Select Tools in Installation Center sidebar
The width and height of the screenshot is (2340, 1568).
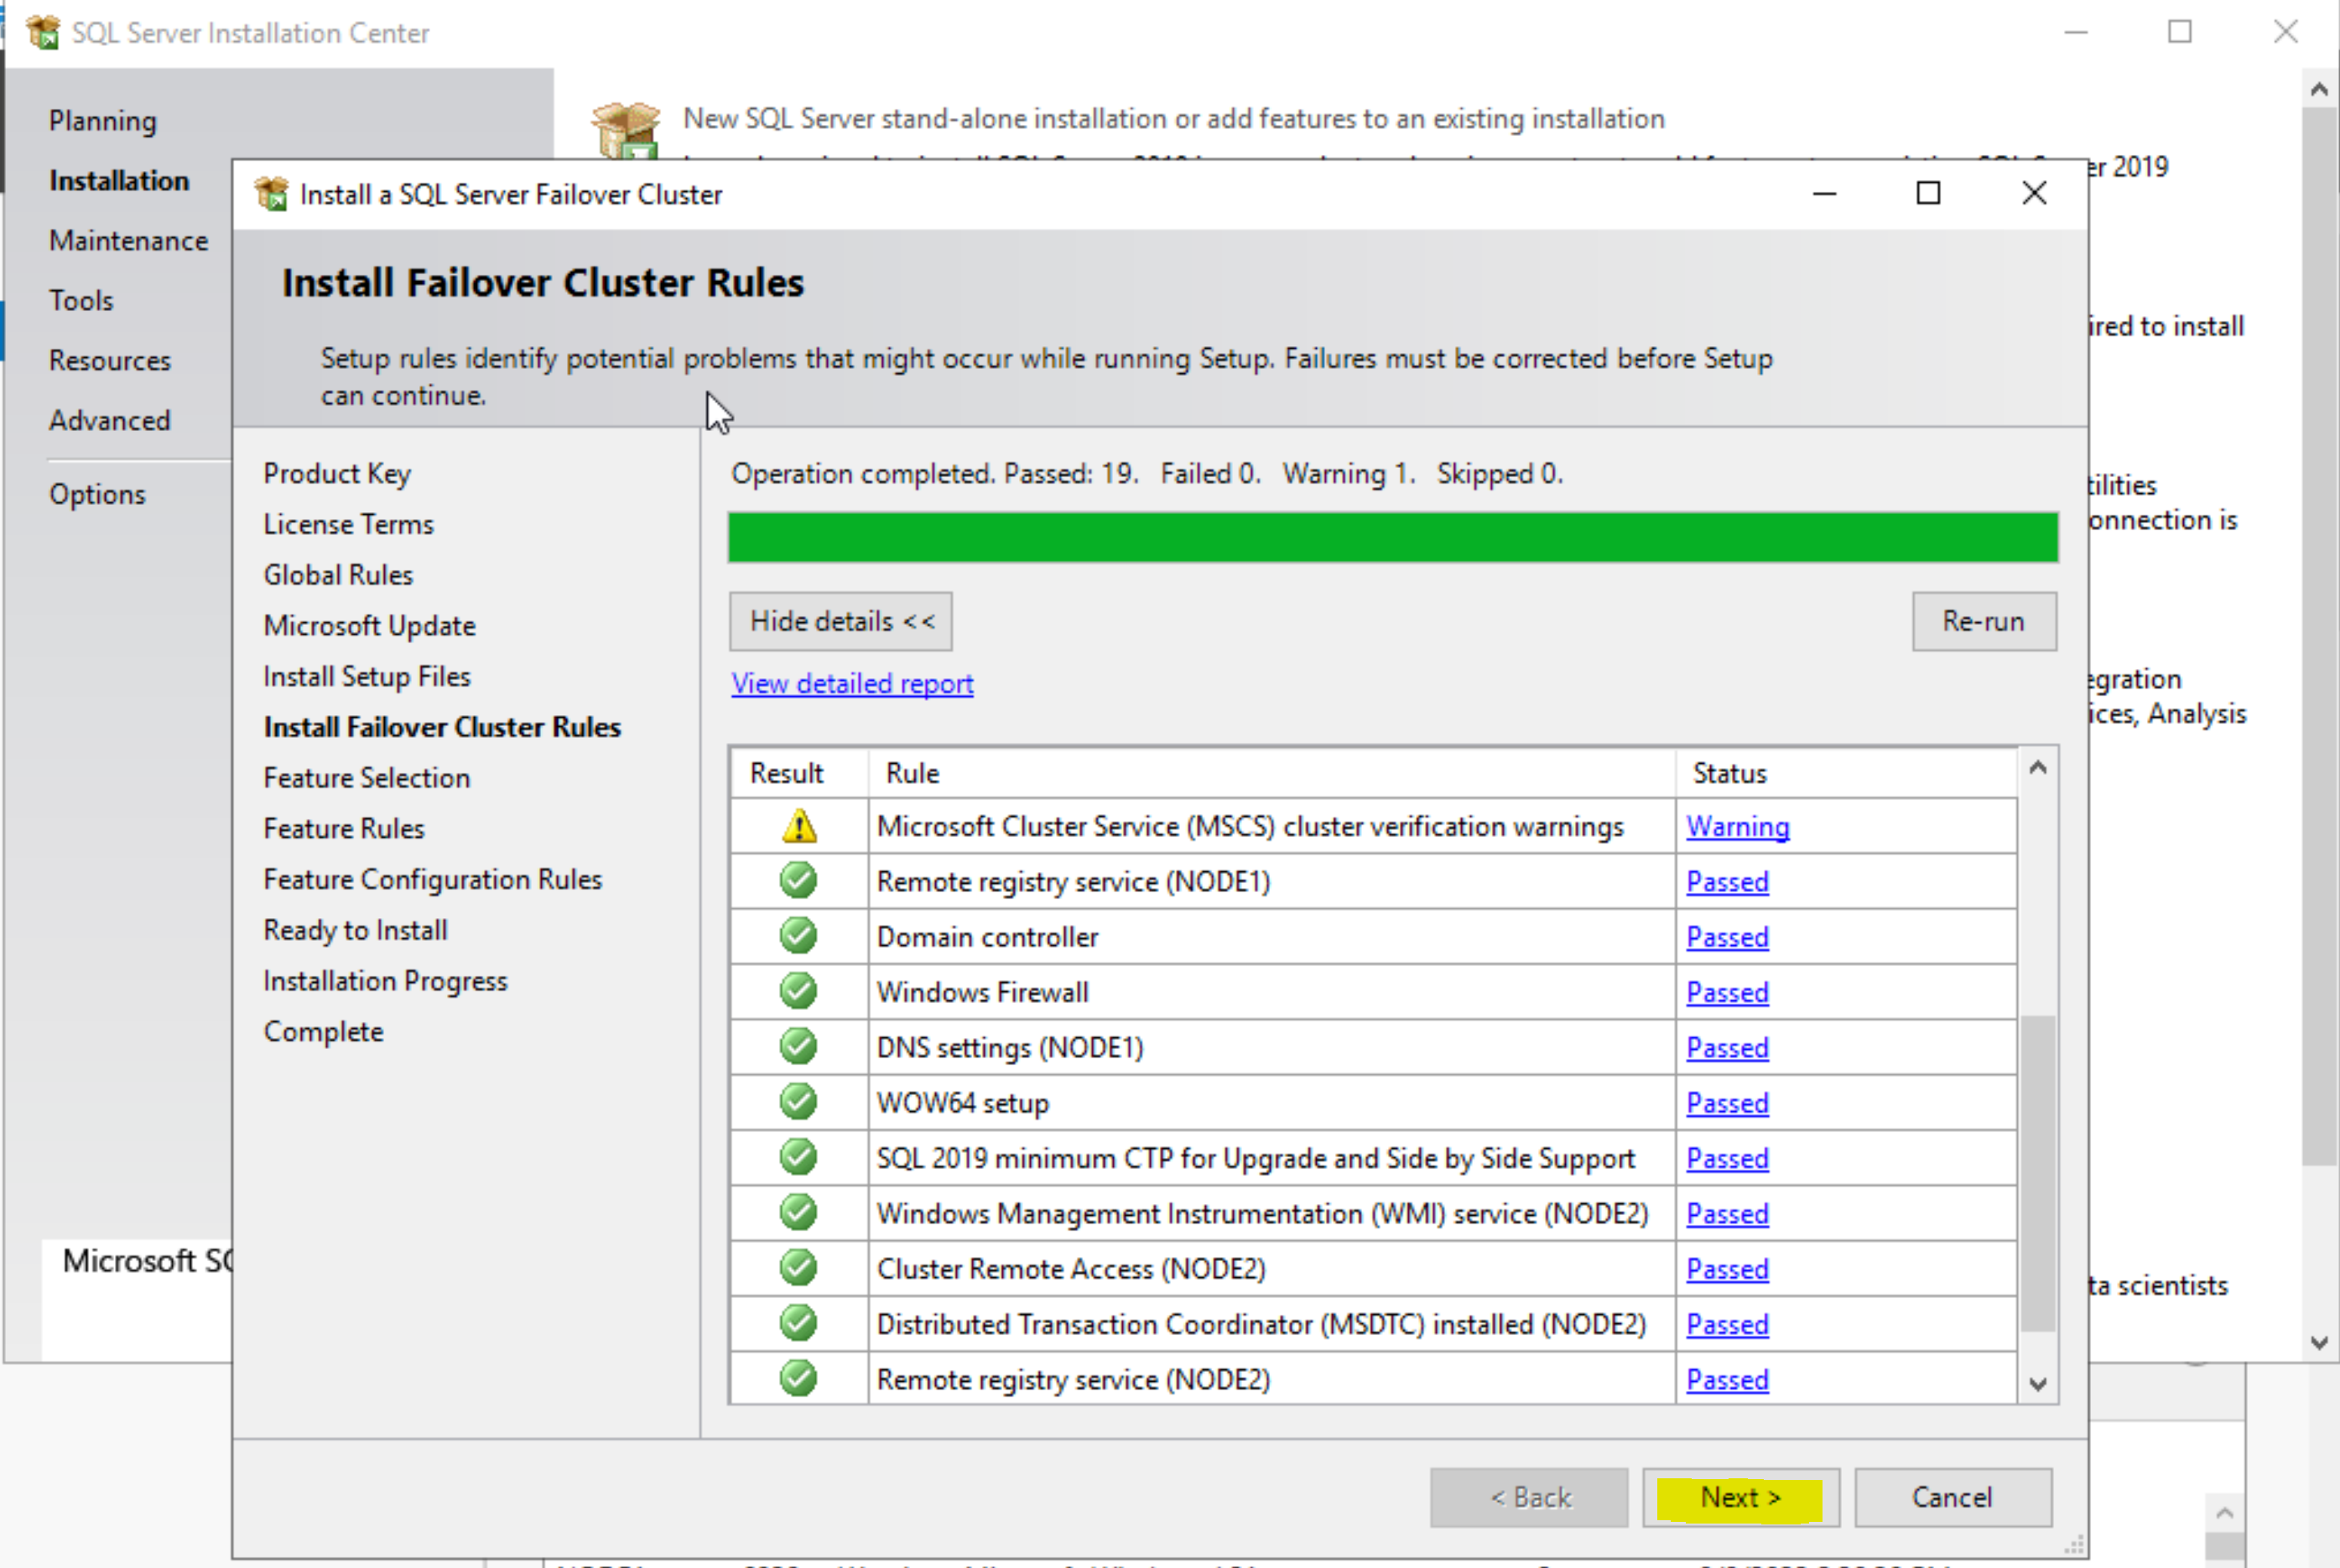click(81, 301)
